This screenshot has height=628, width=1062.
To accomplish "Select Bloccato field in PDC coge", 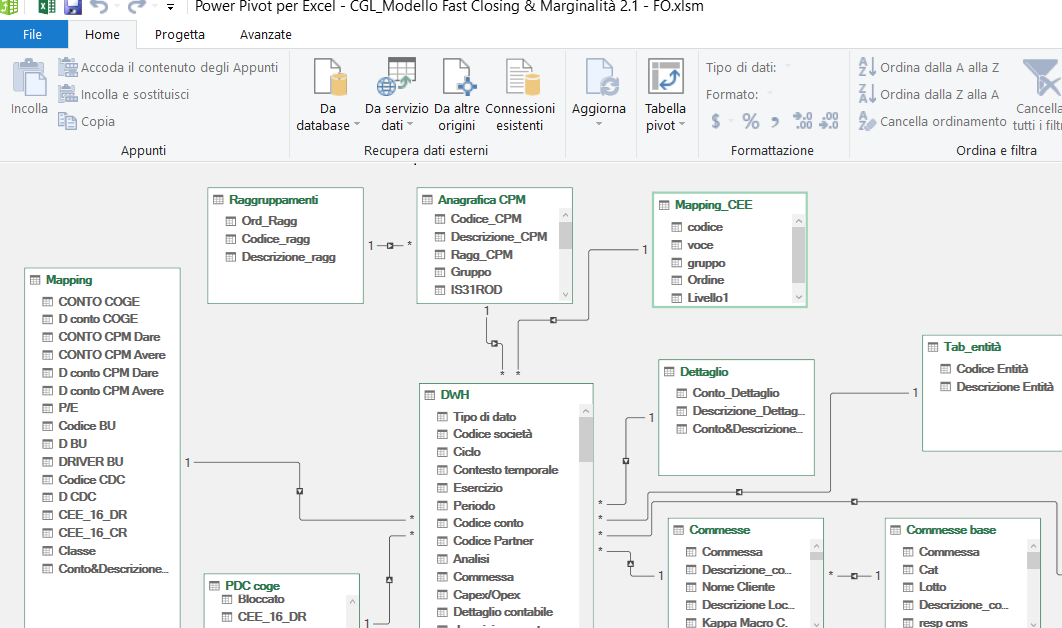I will (x=261, y=599).
